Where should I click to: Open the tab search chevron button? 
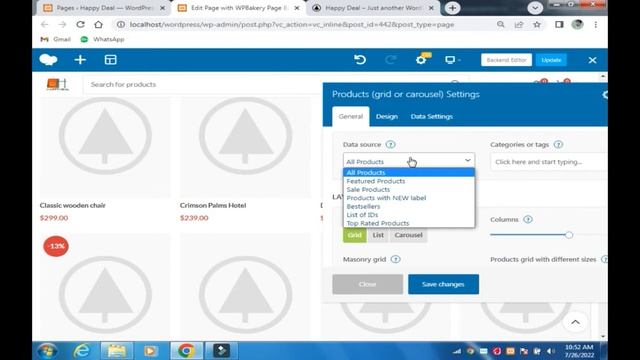pos(535,8)
